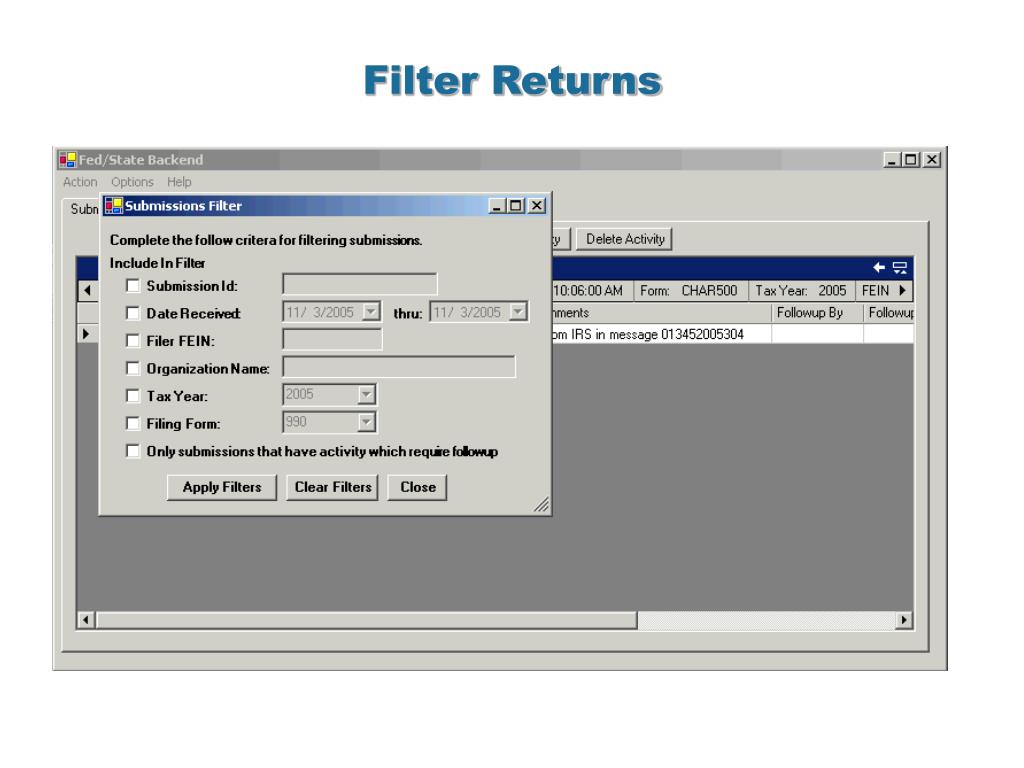Click the Clear Filters button
The image size is (1024, 768).
click(332, 487)
